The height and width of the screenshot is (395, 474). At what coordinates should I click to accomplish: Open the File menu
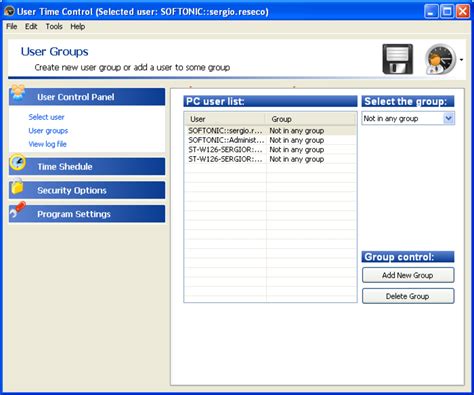12,26
